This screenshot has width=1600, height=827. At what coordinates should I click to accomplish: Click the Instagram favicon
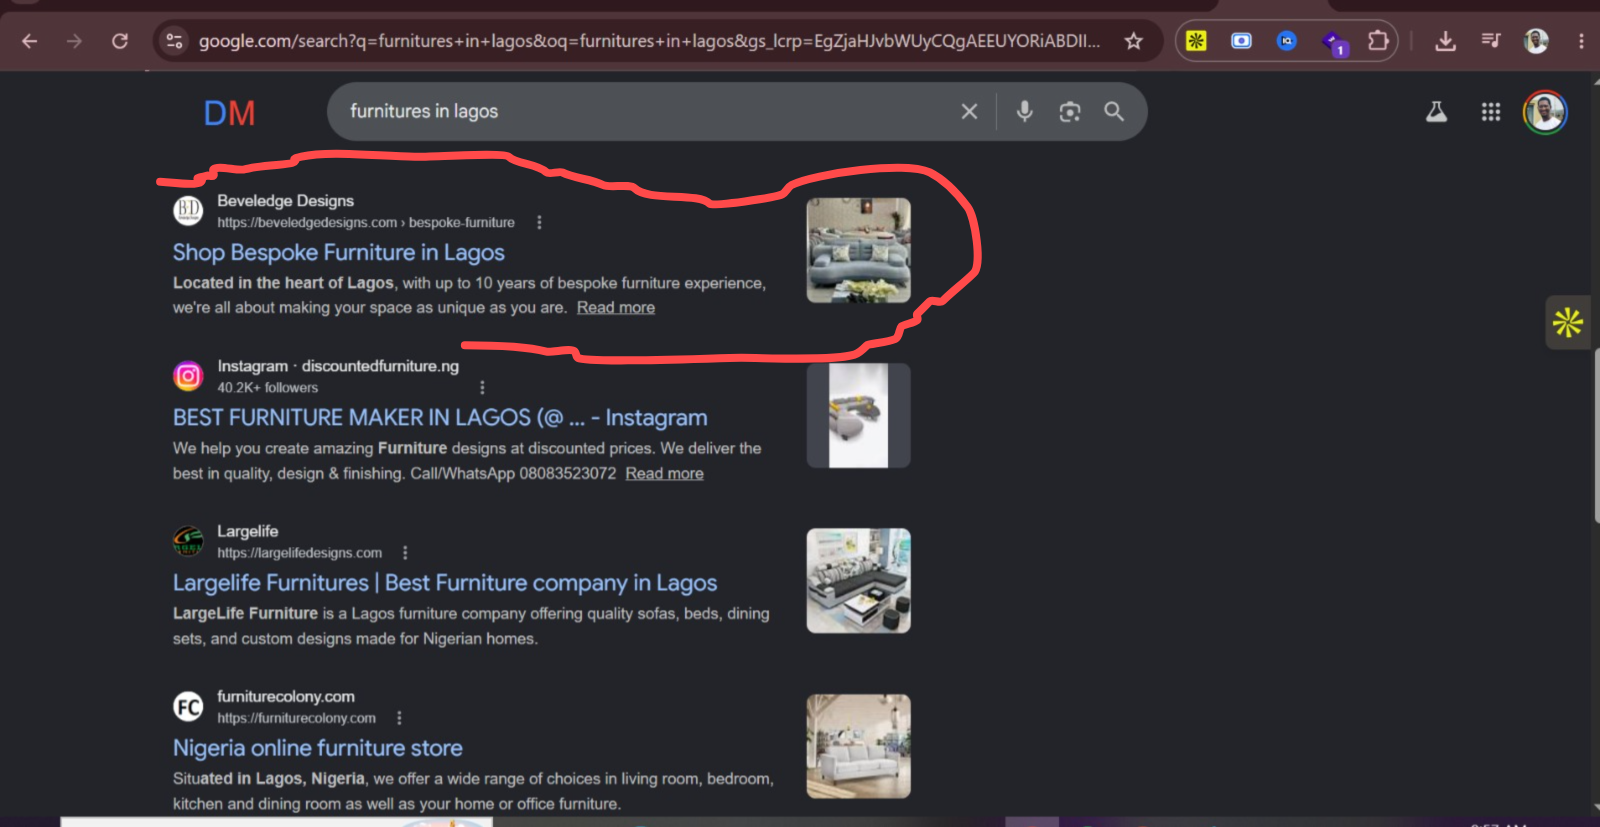(x=188, y=376)
